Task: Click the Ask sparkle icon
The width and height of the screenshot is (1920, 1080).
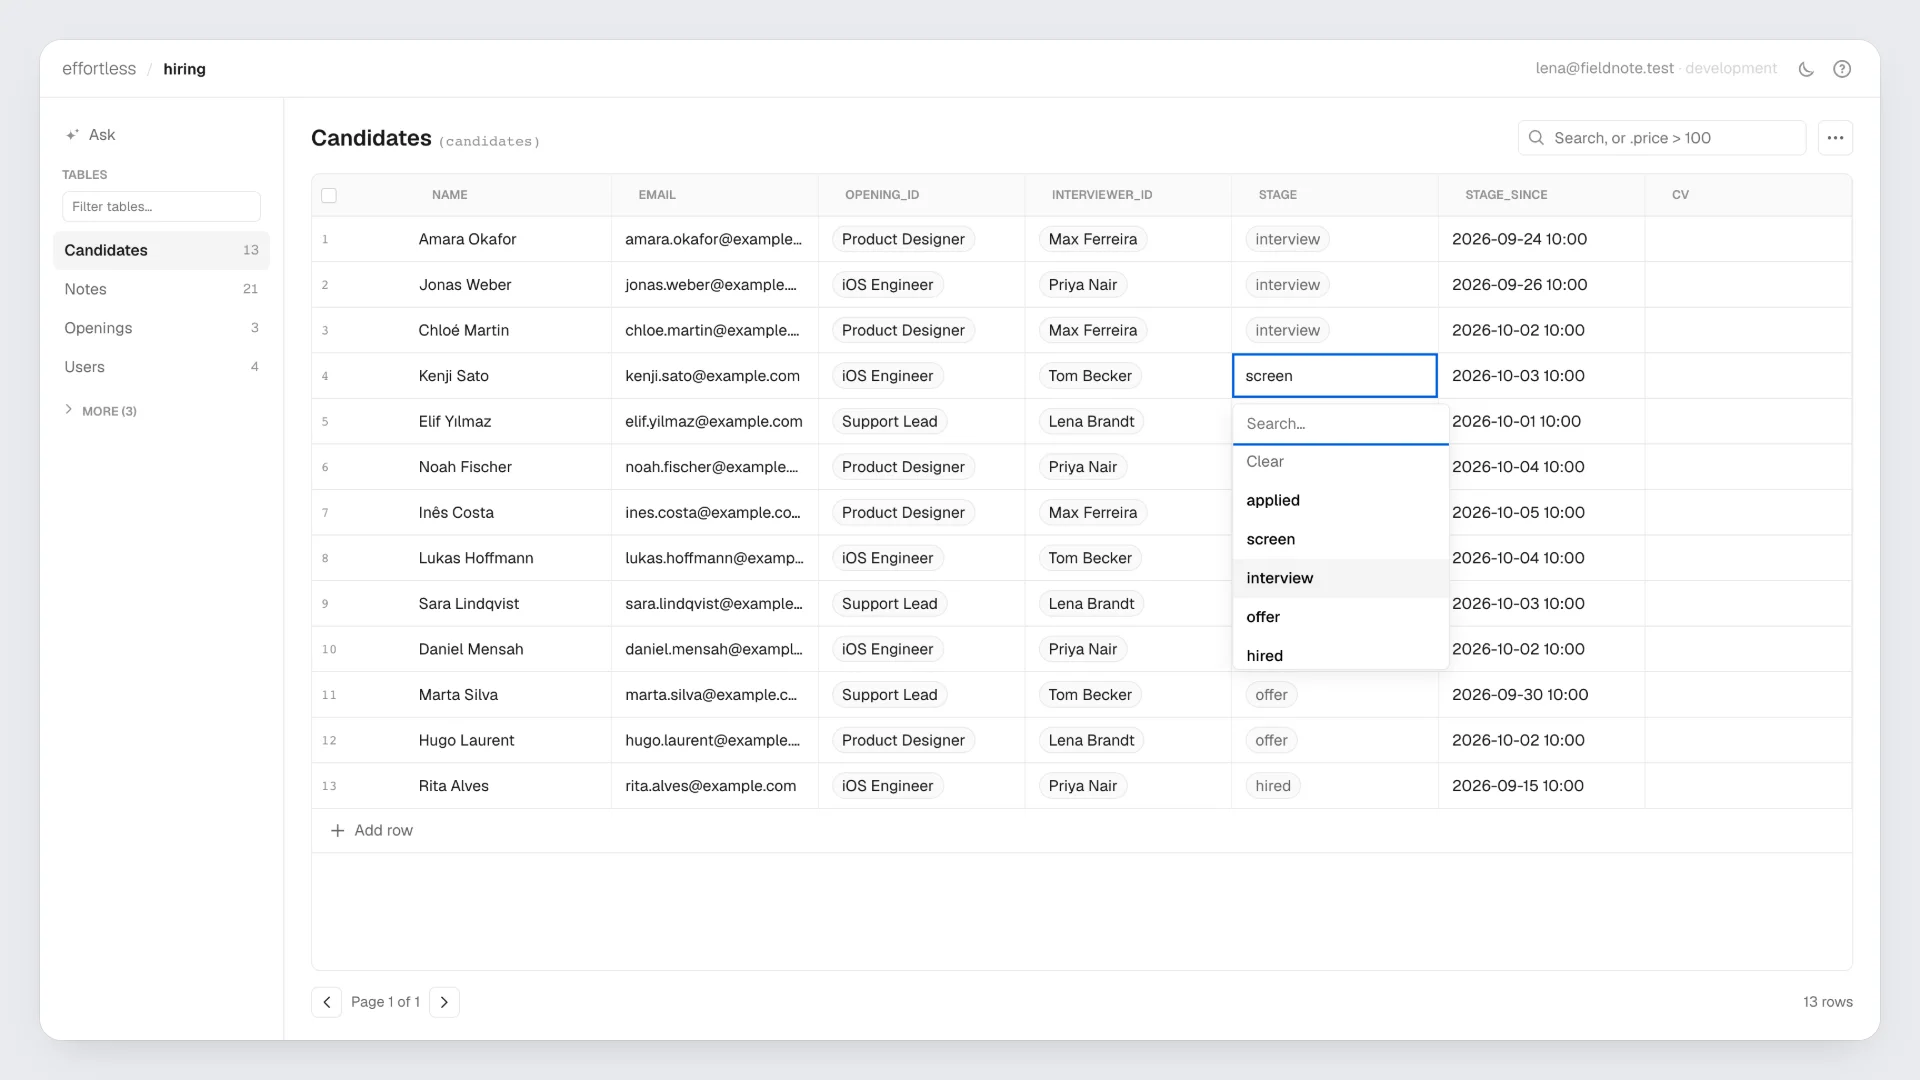Action: (72, 135)
